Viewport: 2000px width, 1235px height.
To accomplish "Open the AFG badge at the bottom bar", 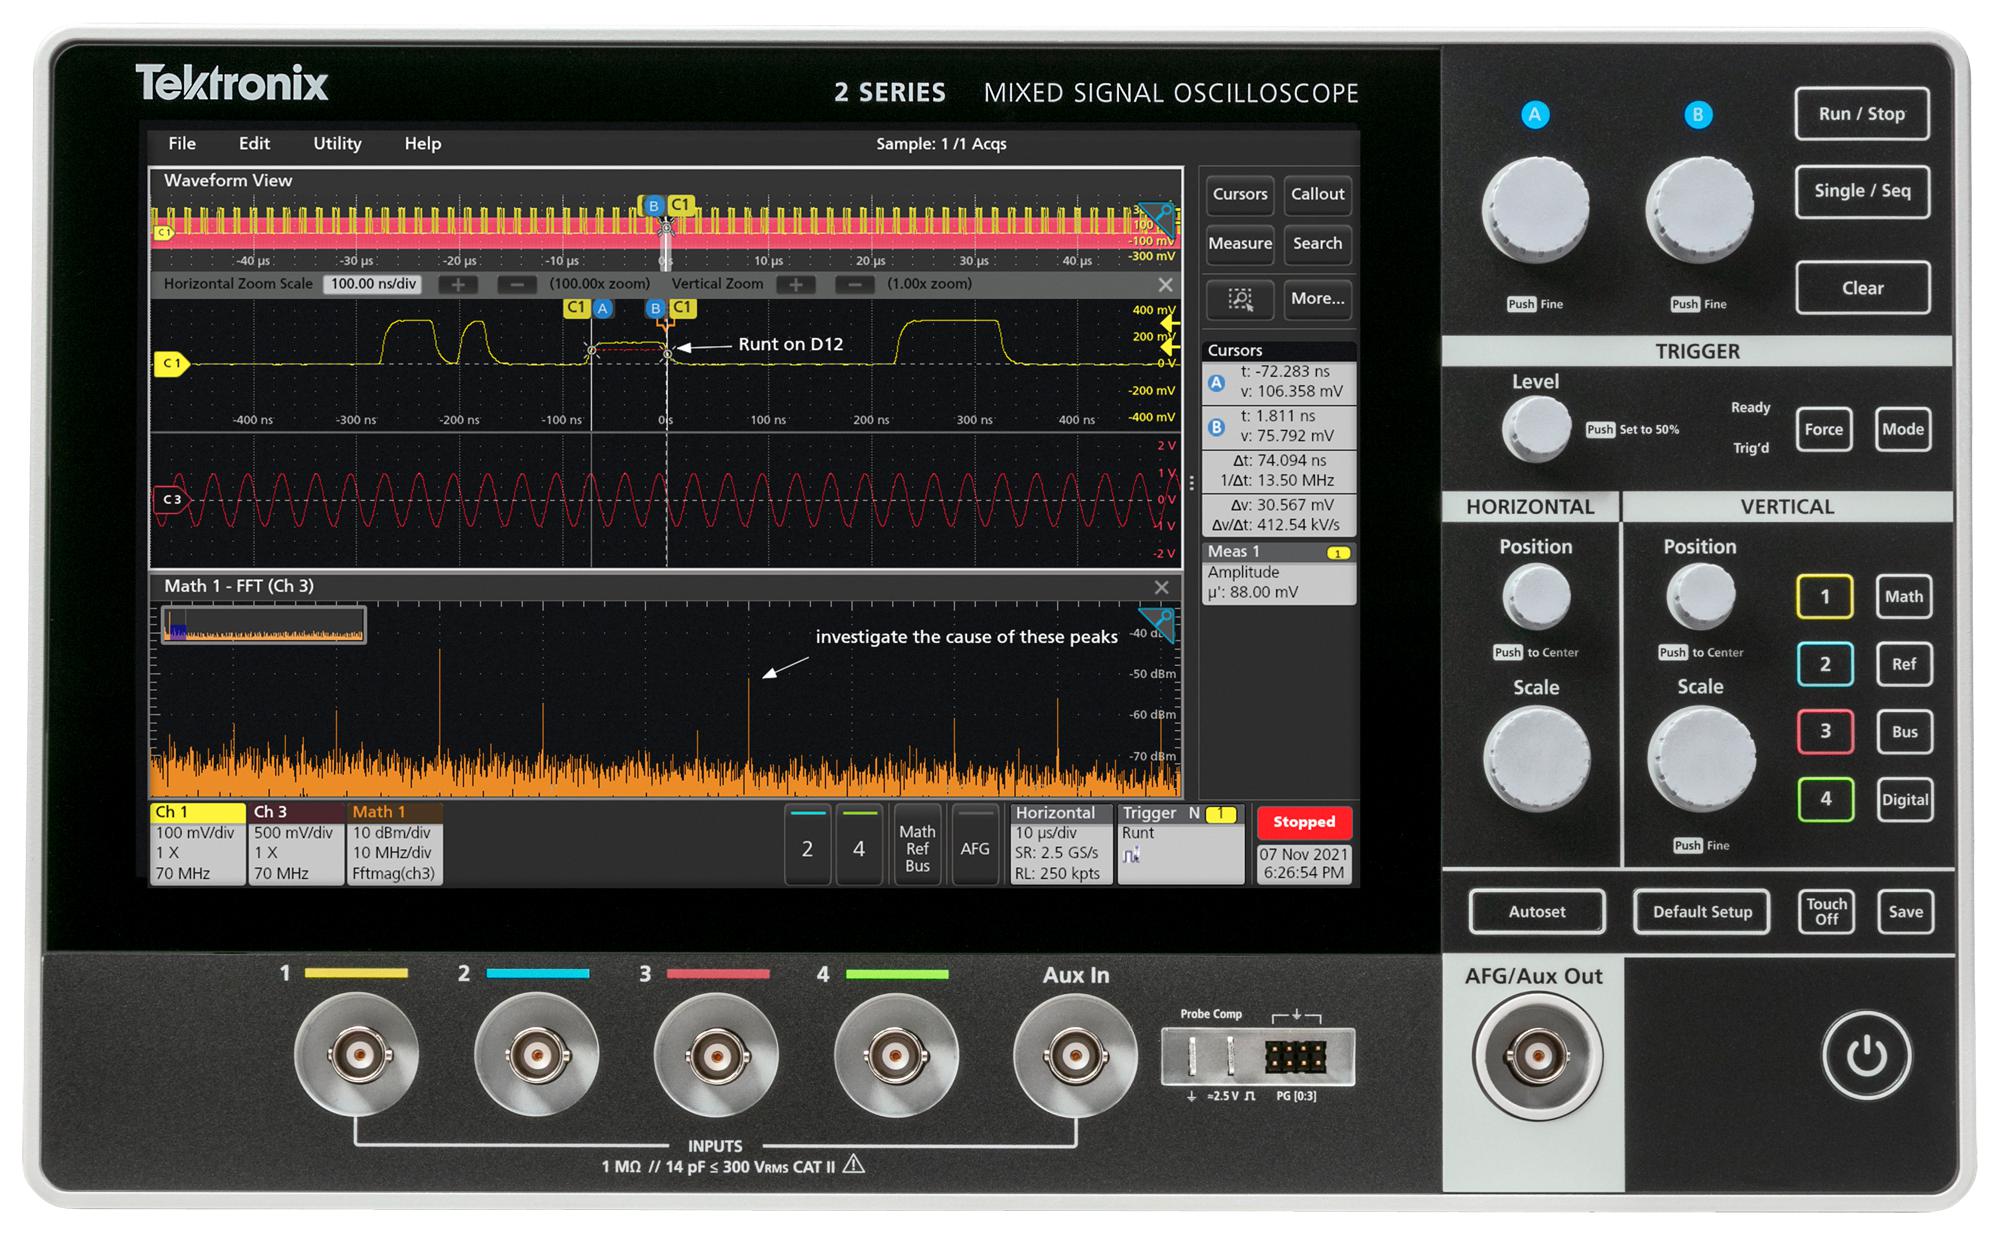I will 976,846.
